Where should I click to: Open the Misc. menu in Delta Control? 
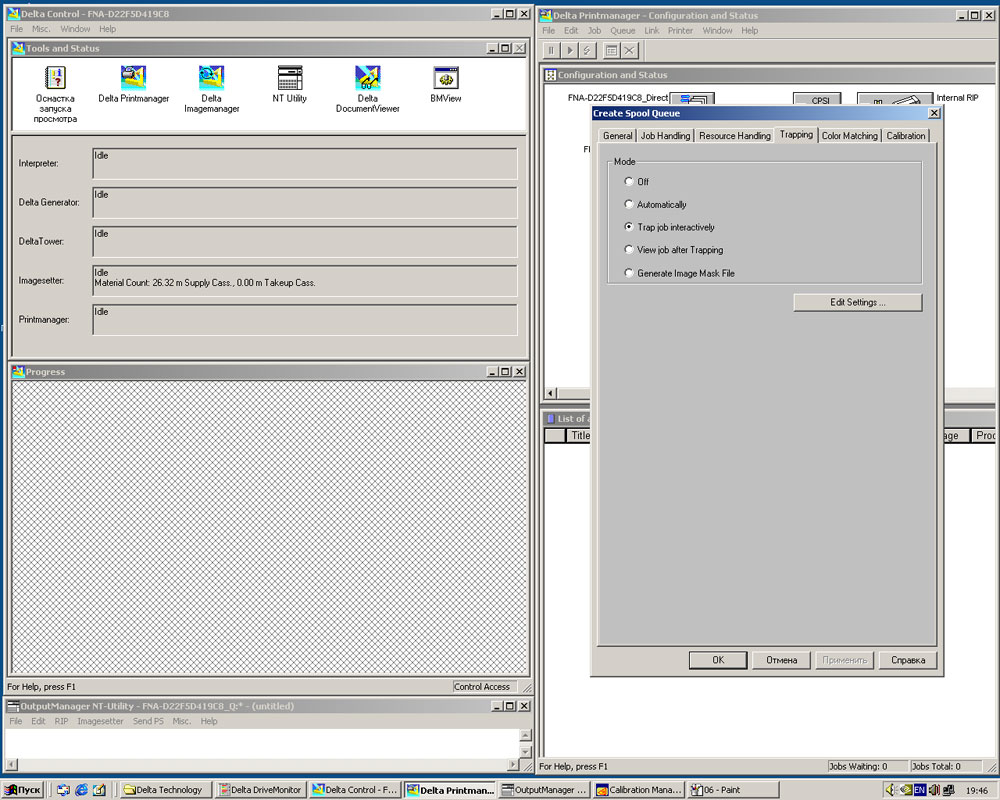(x=41, y=29)
